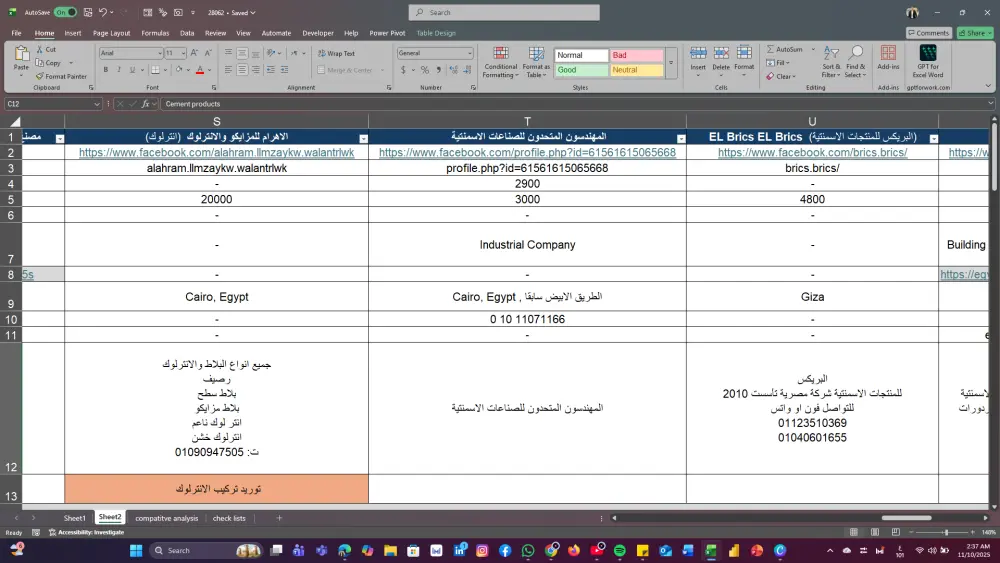
Task: Expand the cell Styles gallery
Action: [671, 63]
